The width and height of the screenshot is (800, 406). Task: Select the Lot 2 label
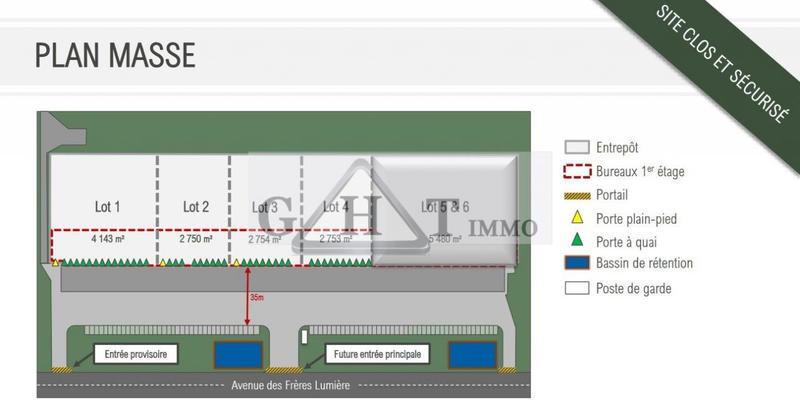[x=196, y=208]
